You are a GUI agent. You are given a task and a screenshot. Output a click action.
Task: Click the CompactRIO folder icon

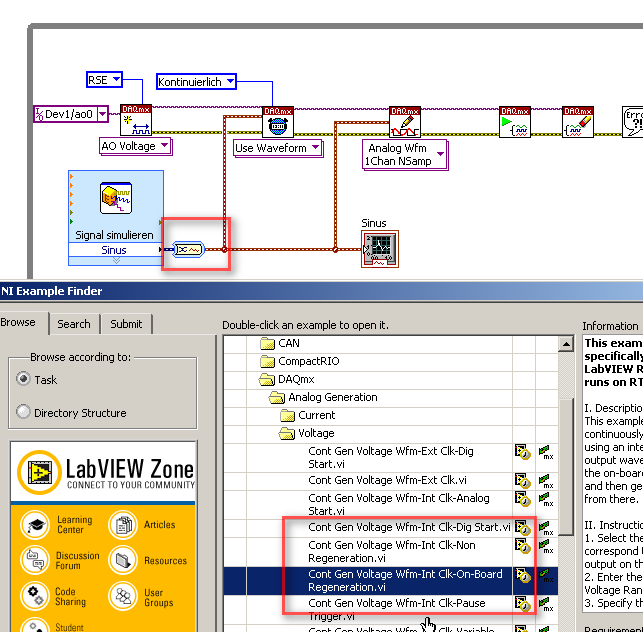tap(267, 361)
